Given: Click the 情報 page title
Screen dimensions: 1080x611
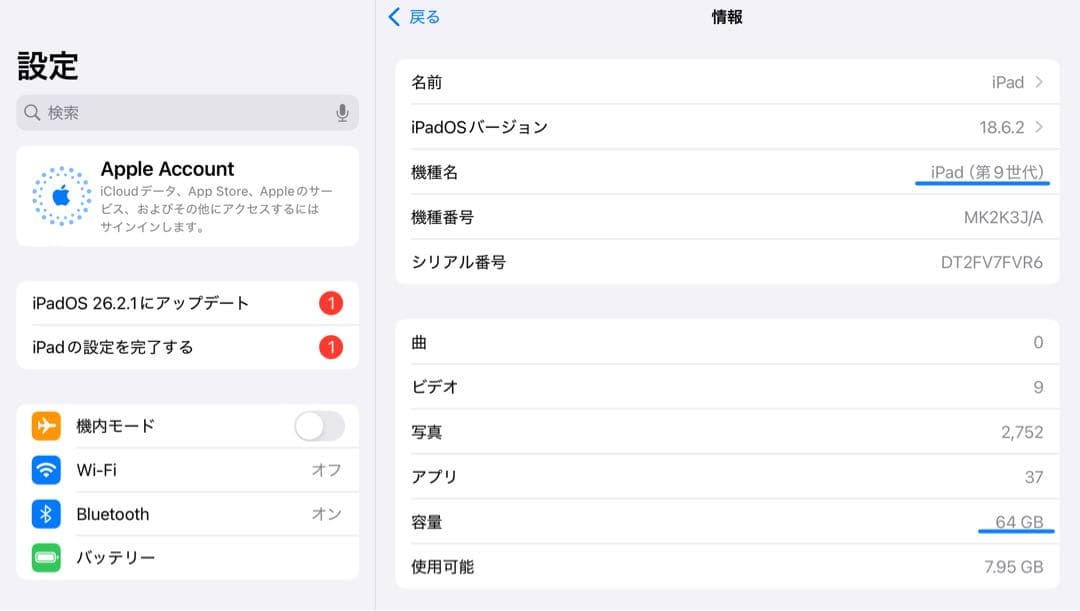Looking at the screenshot, I should [x=727, y=17].
